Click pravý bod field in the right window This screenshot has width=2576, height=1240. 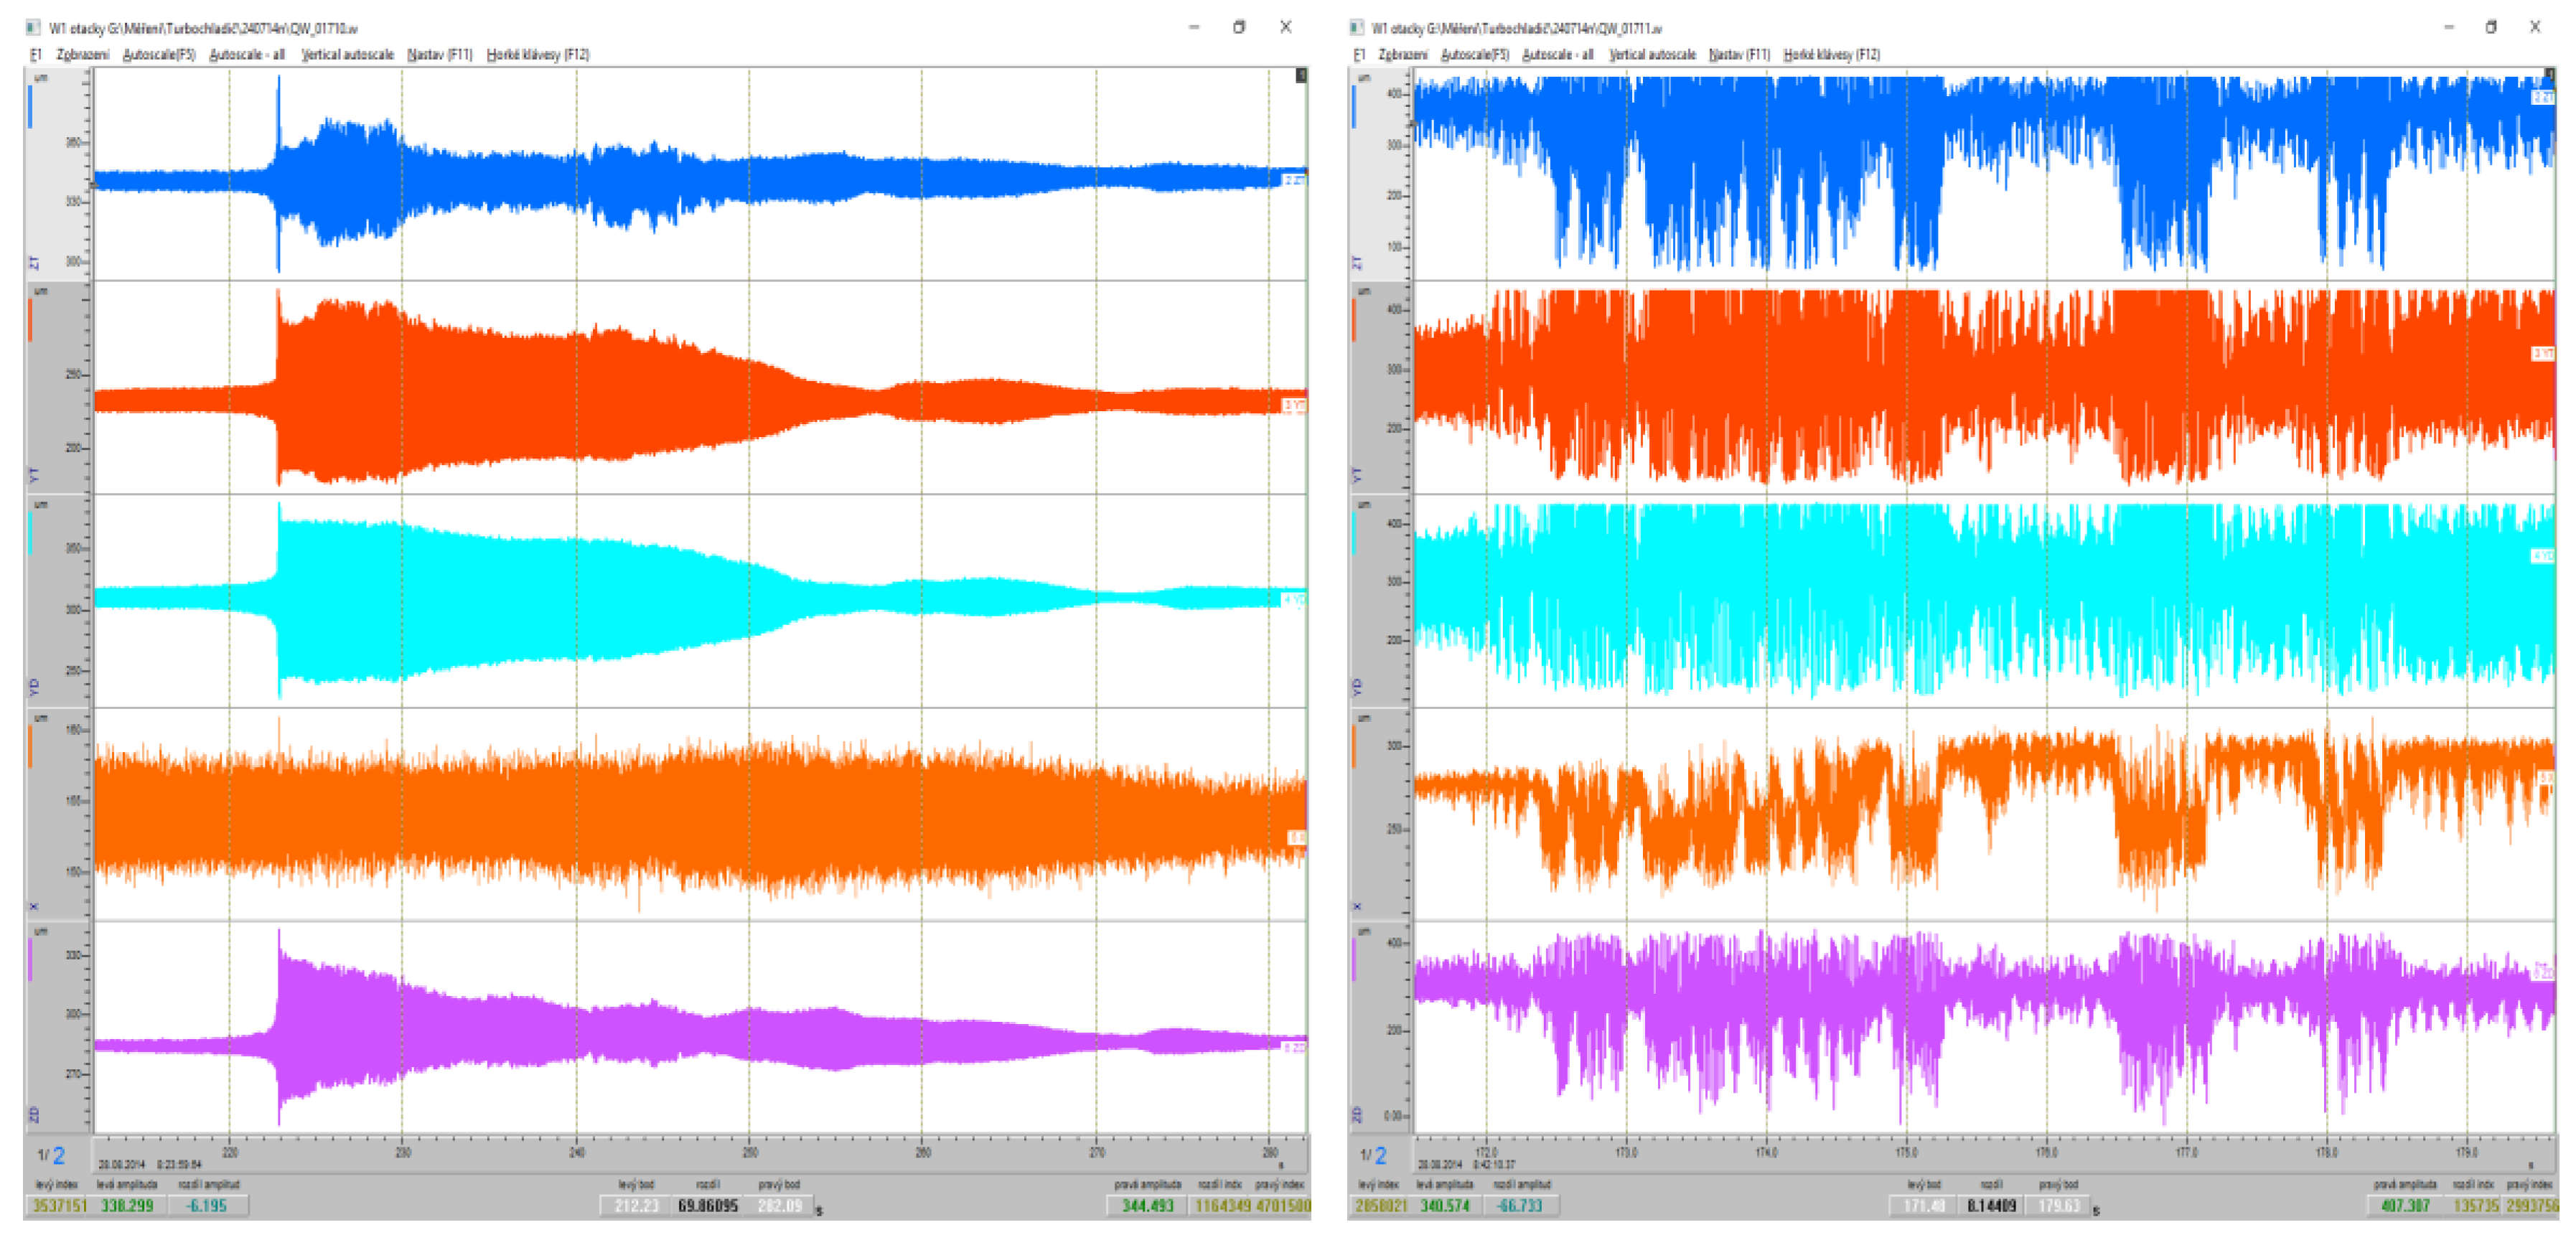[2058, 1205]
